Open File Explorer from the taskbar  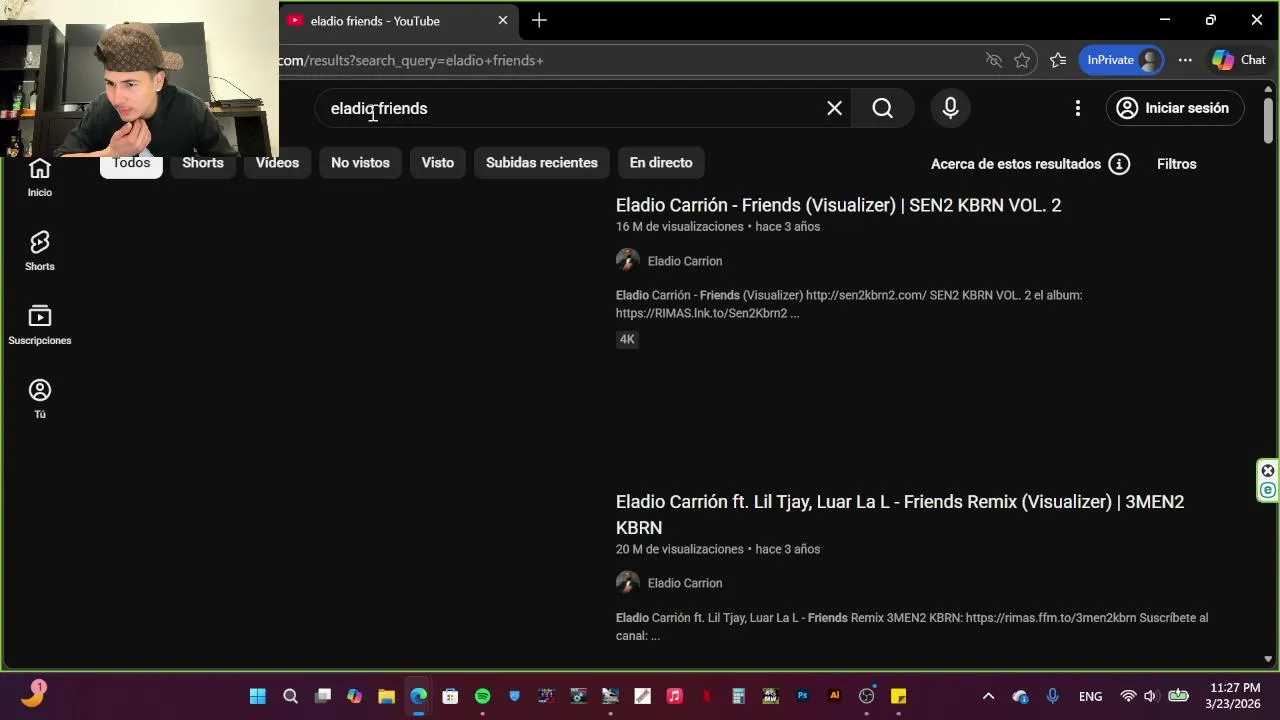tap(386, 696)
